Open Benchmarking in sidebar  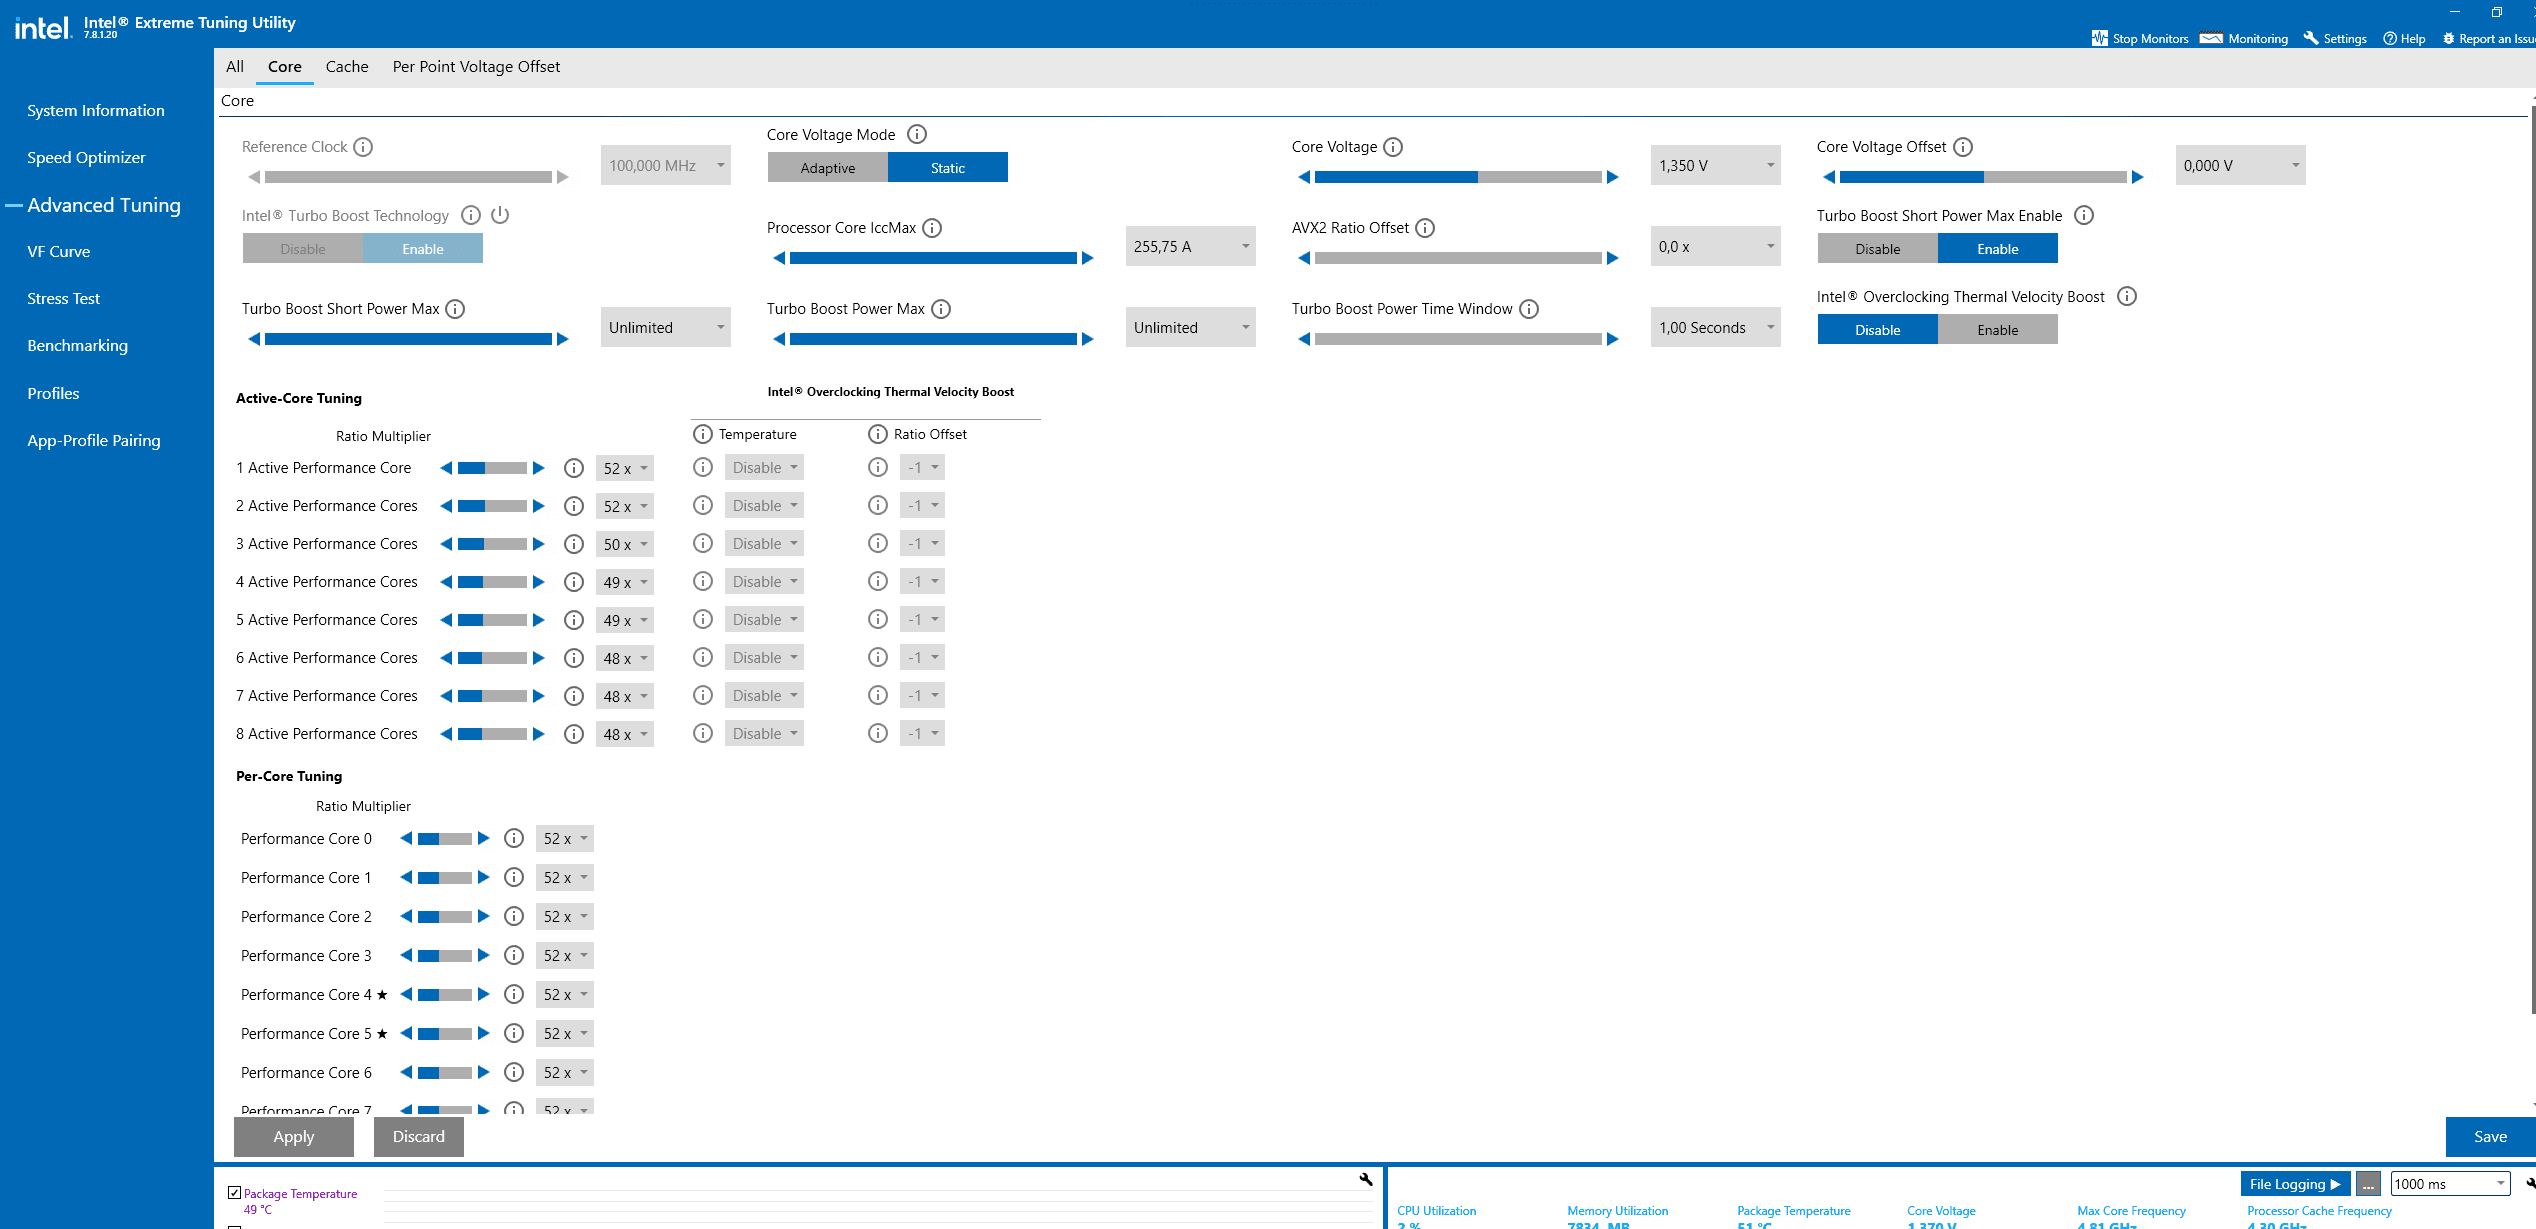(x=78, y=345)
